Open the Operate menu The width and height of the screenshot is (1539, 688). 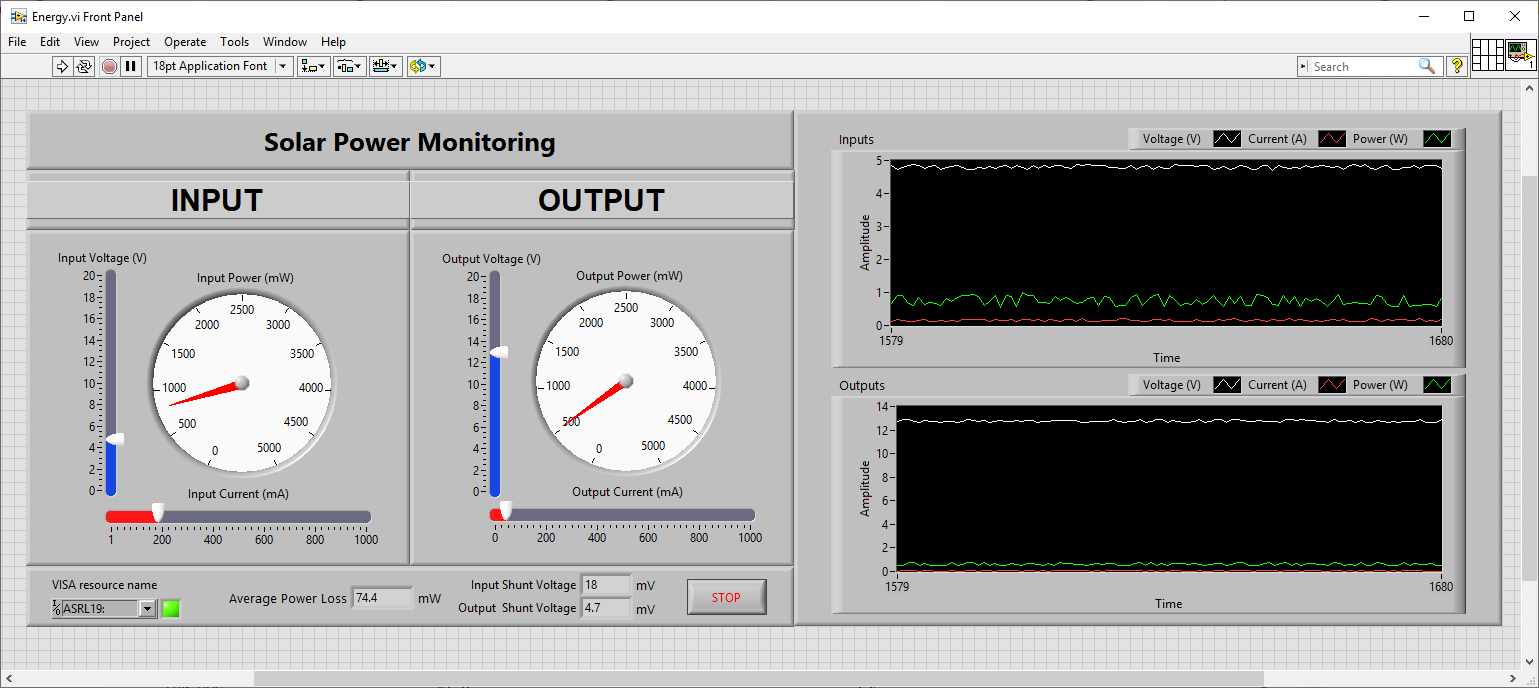click(185, 42)
